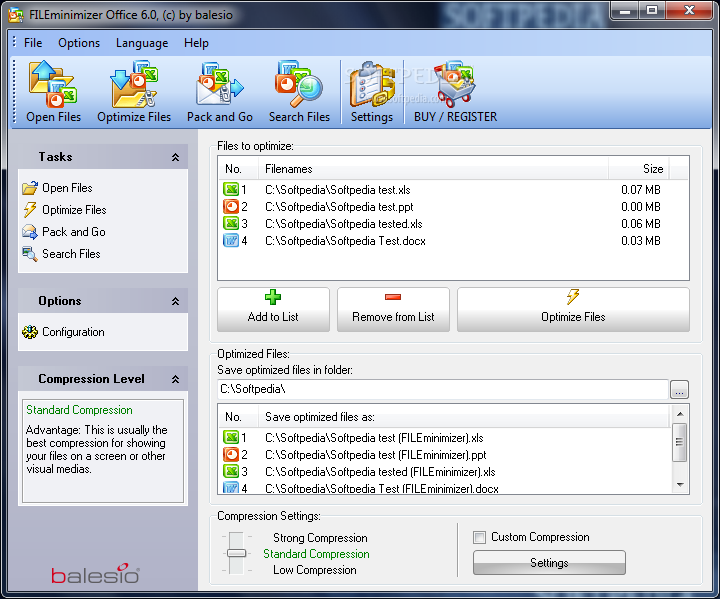Enable the Custom Compression checkbox
Image resolution: width=720 pixels, height=599 pixels.
[x=479, y=537]
